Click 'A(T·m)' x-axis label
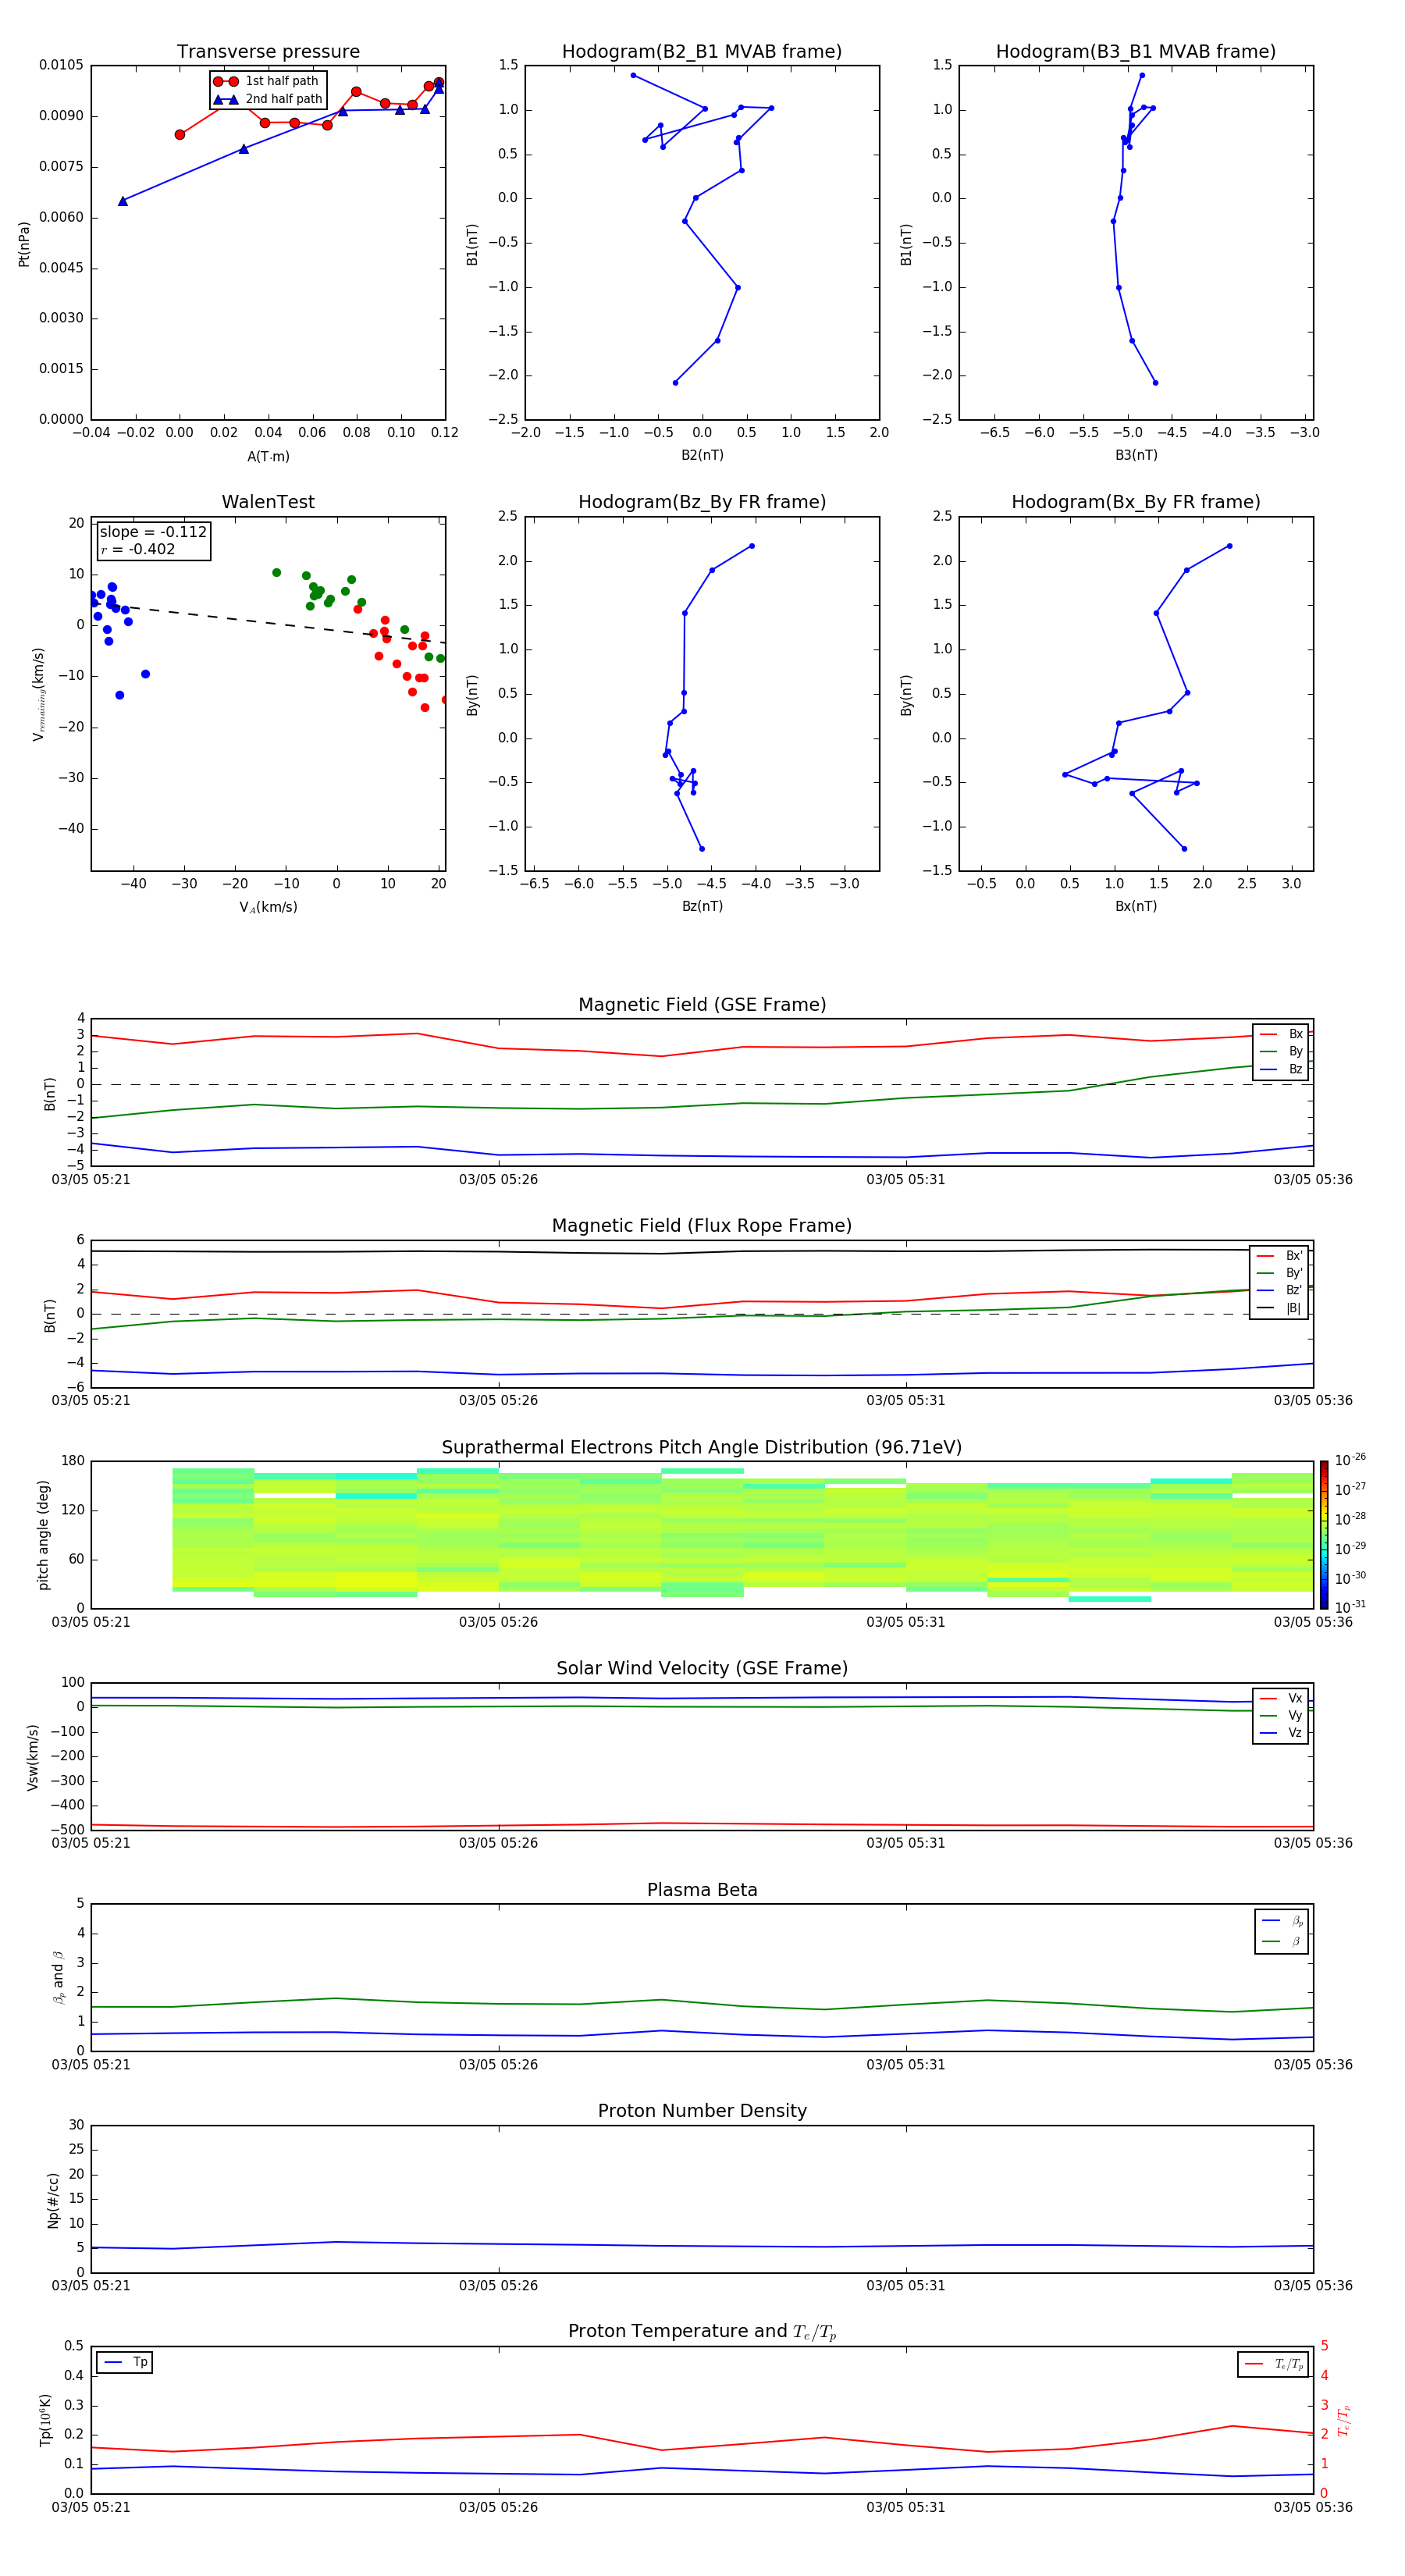This screenshot has height=2576, width=1405. click(x=268, y=457)
